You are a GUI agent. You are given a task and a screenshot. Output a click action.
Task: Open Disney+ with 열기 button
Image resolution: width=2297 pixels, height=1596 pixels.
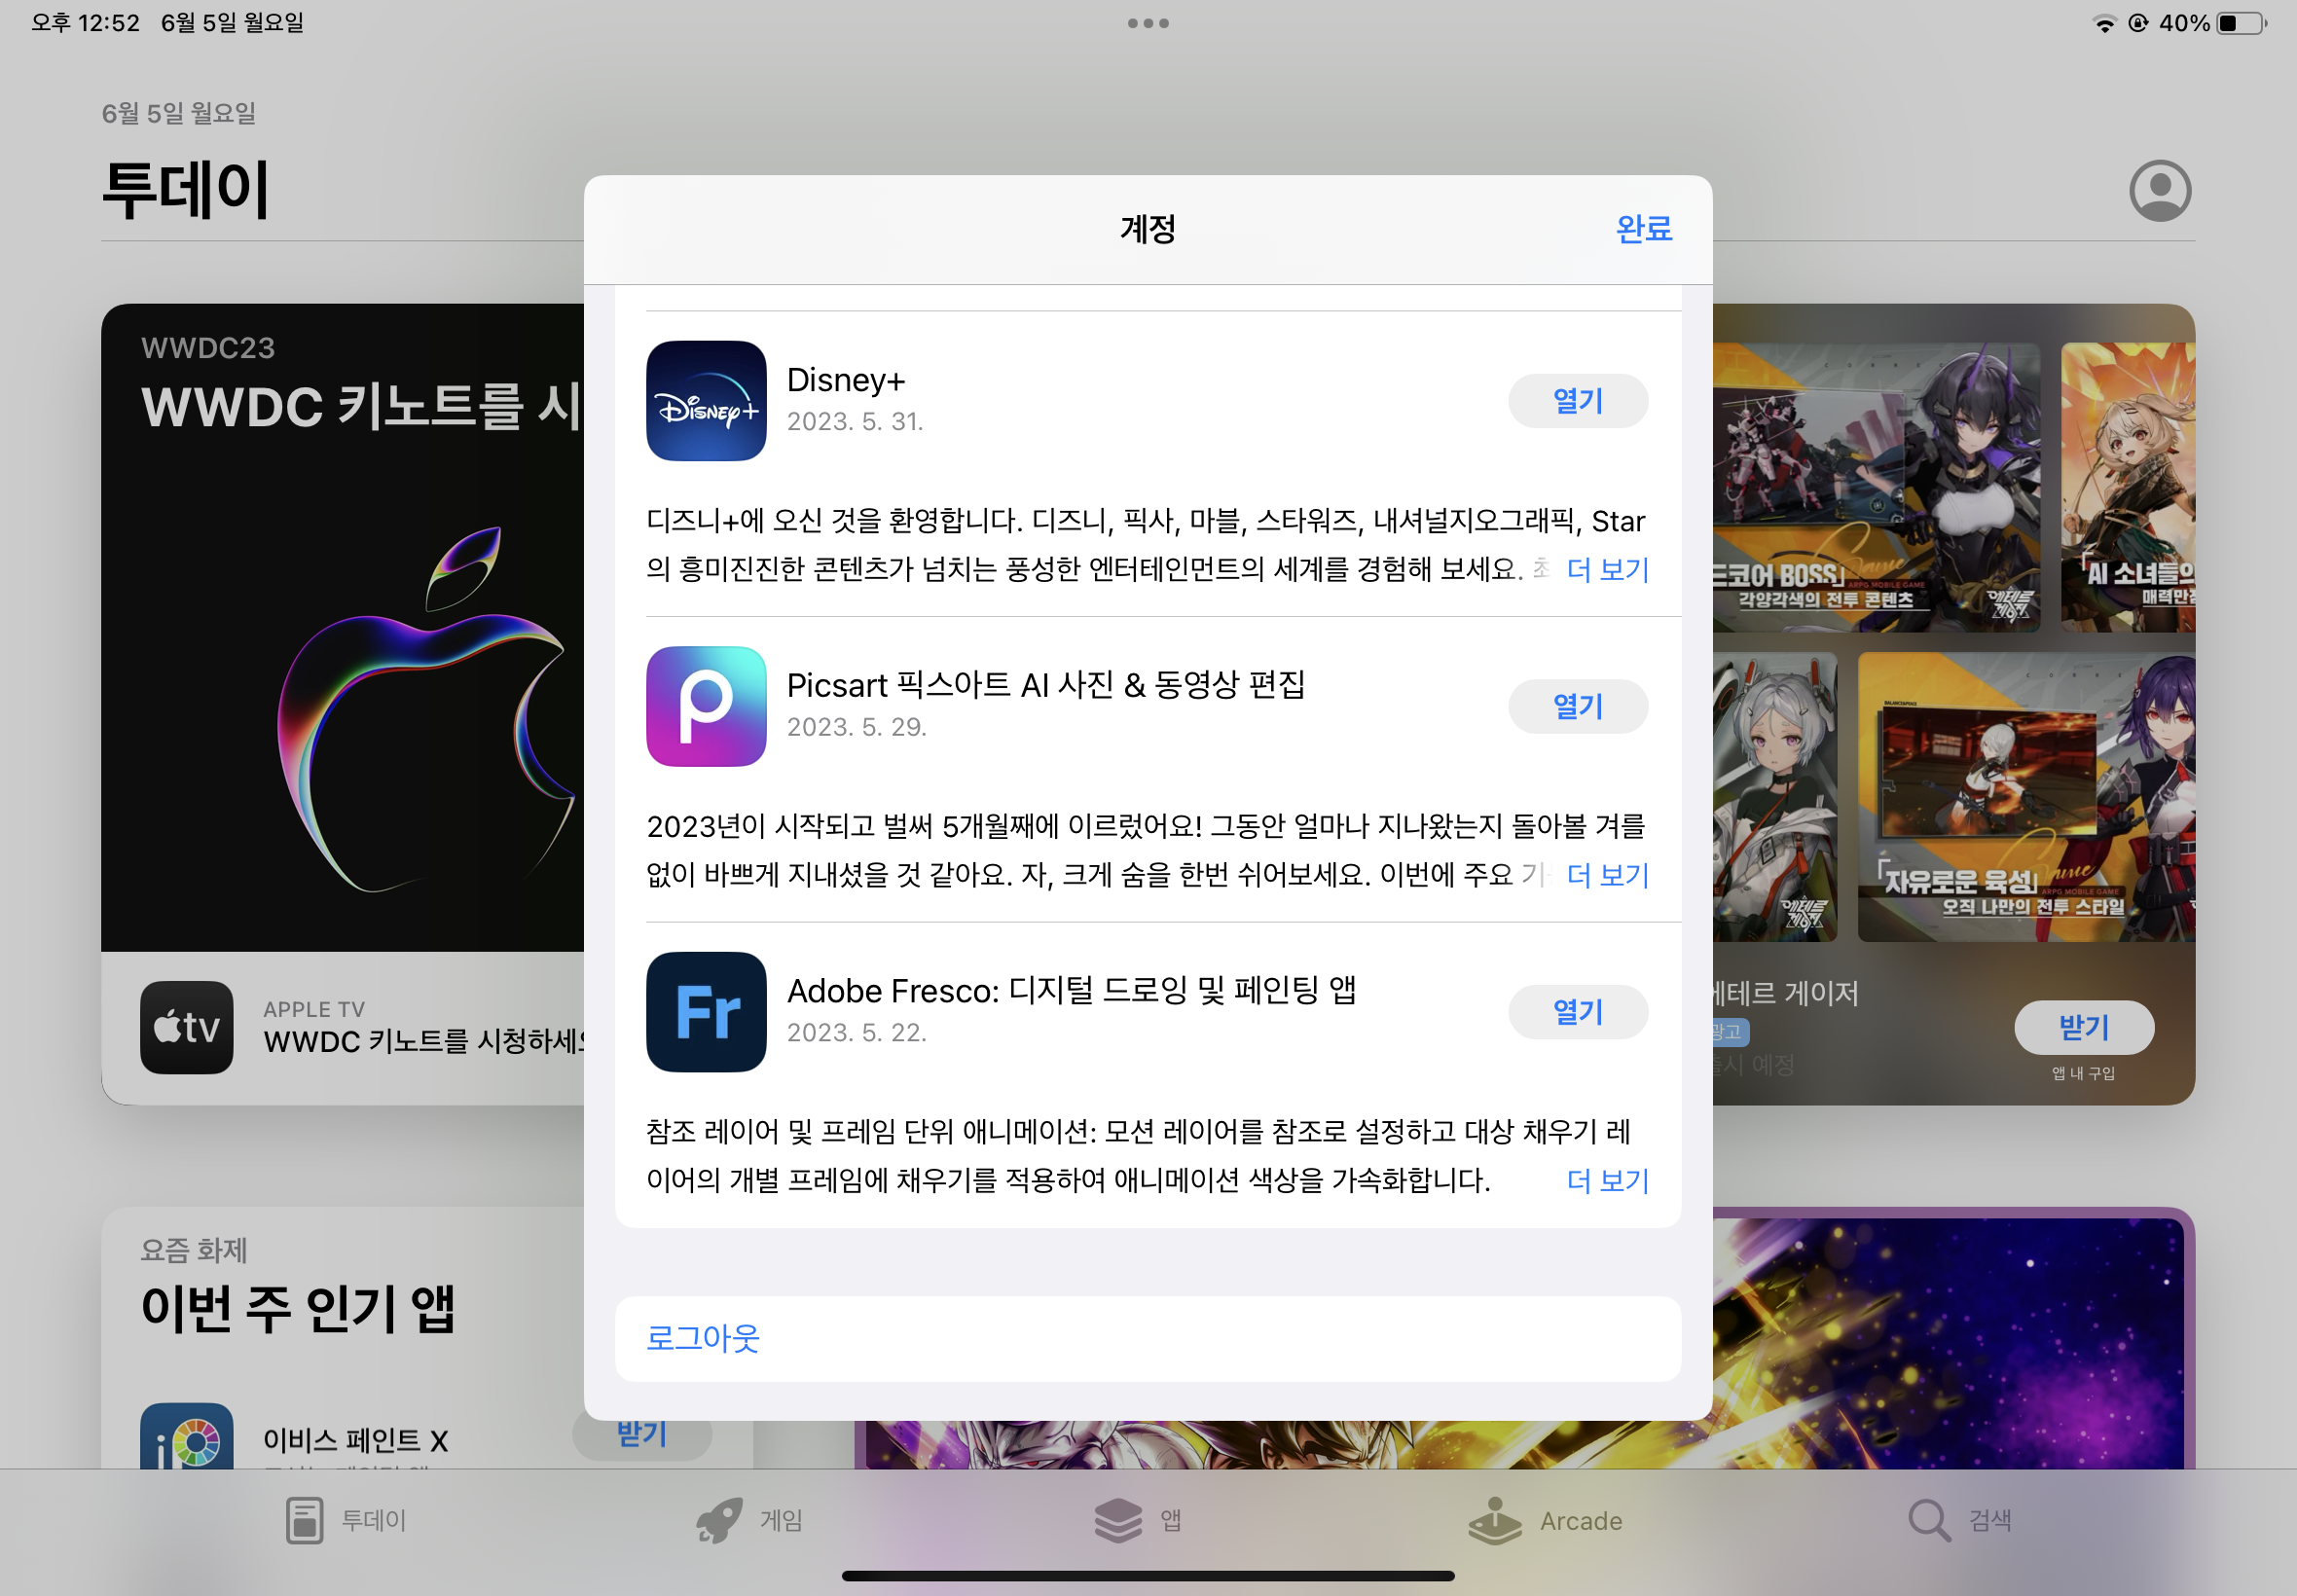(x=1578, y=401)
